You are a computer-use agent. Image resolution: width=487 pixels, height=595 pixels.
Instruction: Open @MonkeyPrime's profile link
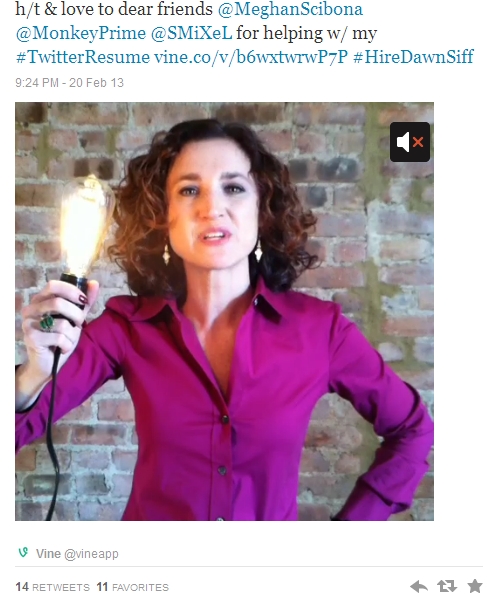80,33
